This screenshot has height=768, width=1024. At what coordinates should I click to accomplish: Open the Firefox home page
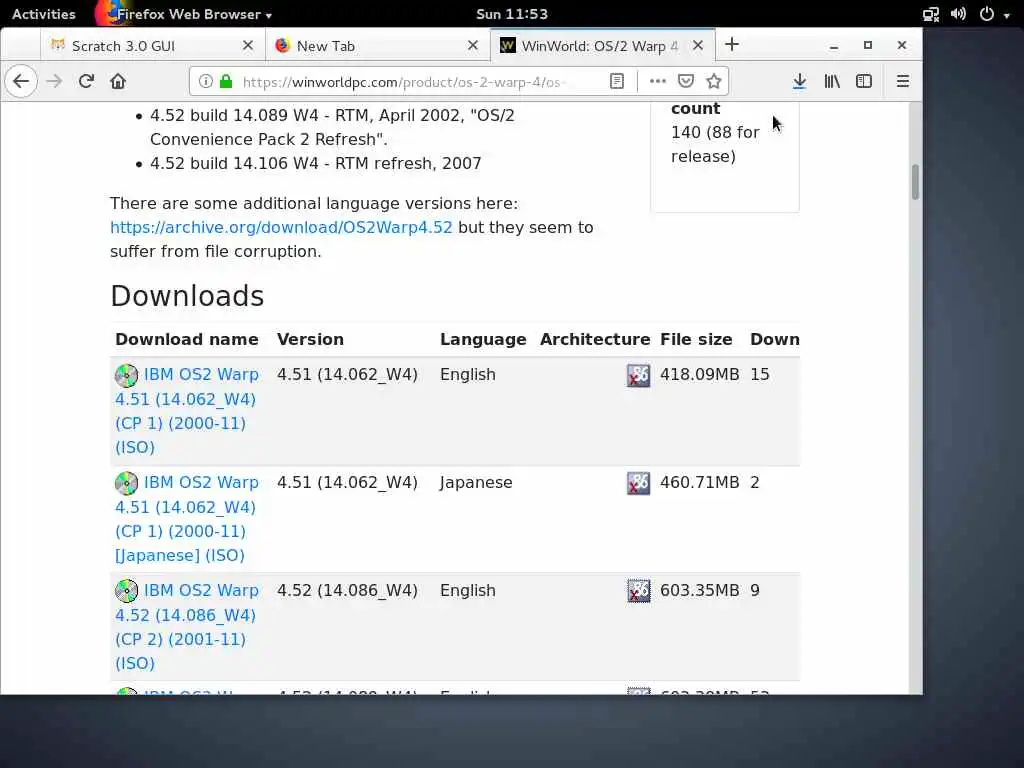[x=118, y=82]
